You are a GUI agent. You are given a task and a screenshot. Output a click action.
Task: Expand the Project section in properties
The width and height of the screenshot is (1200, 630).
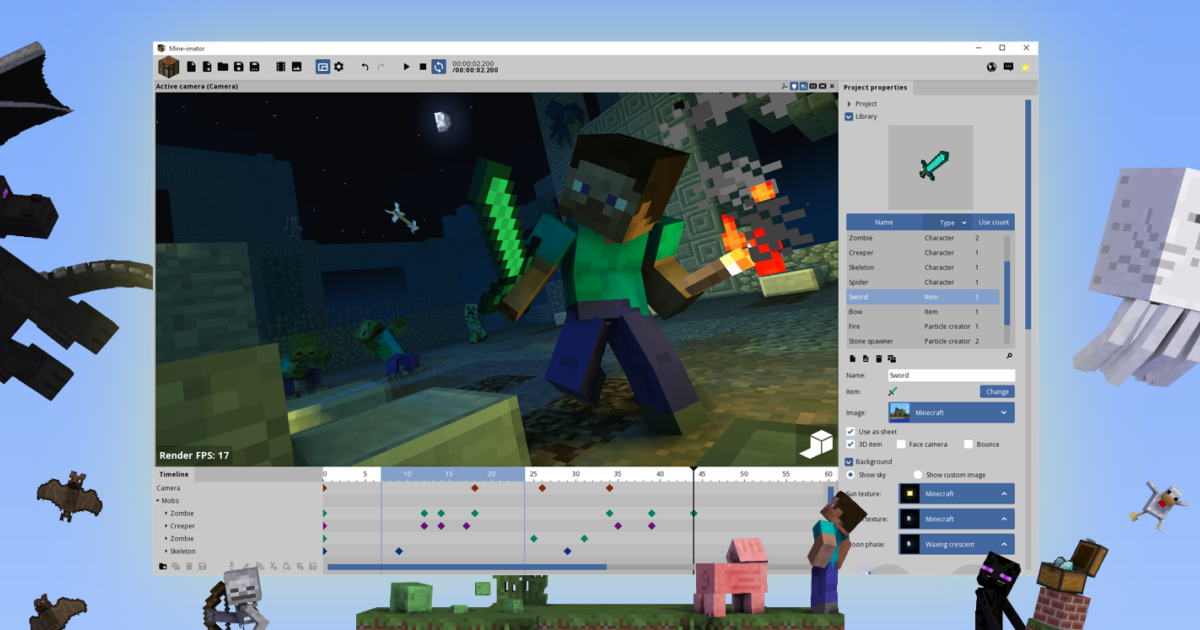(x=849, y=104)
